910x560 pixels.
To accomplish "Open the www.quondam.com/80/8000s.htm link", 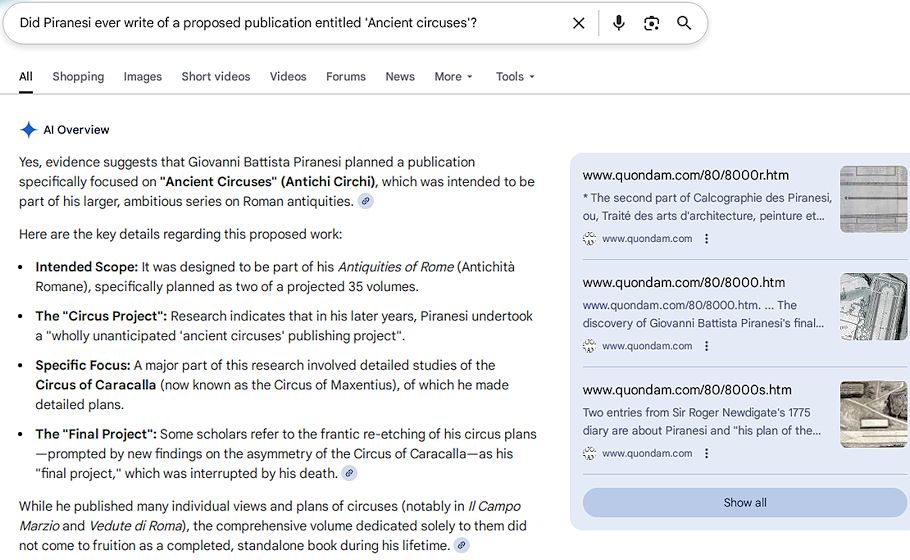I will [686, 390].
